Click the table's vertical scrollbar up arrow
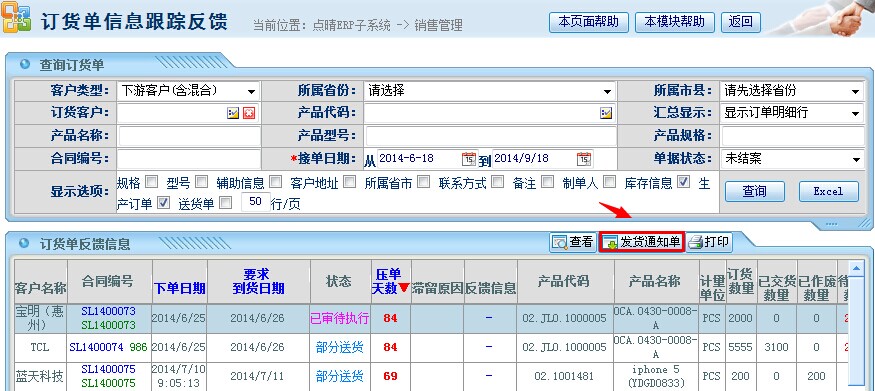Viewport: 875px width, 391px height. click(x=855, y=269)
